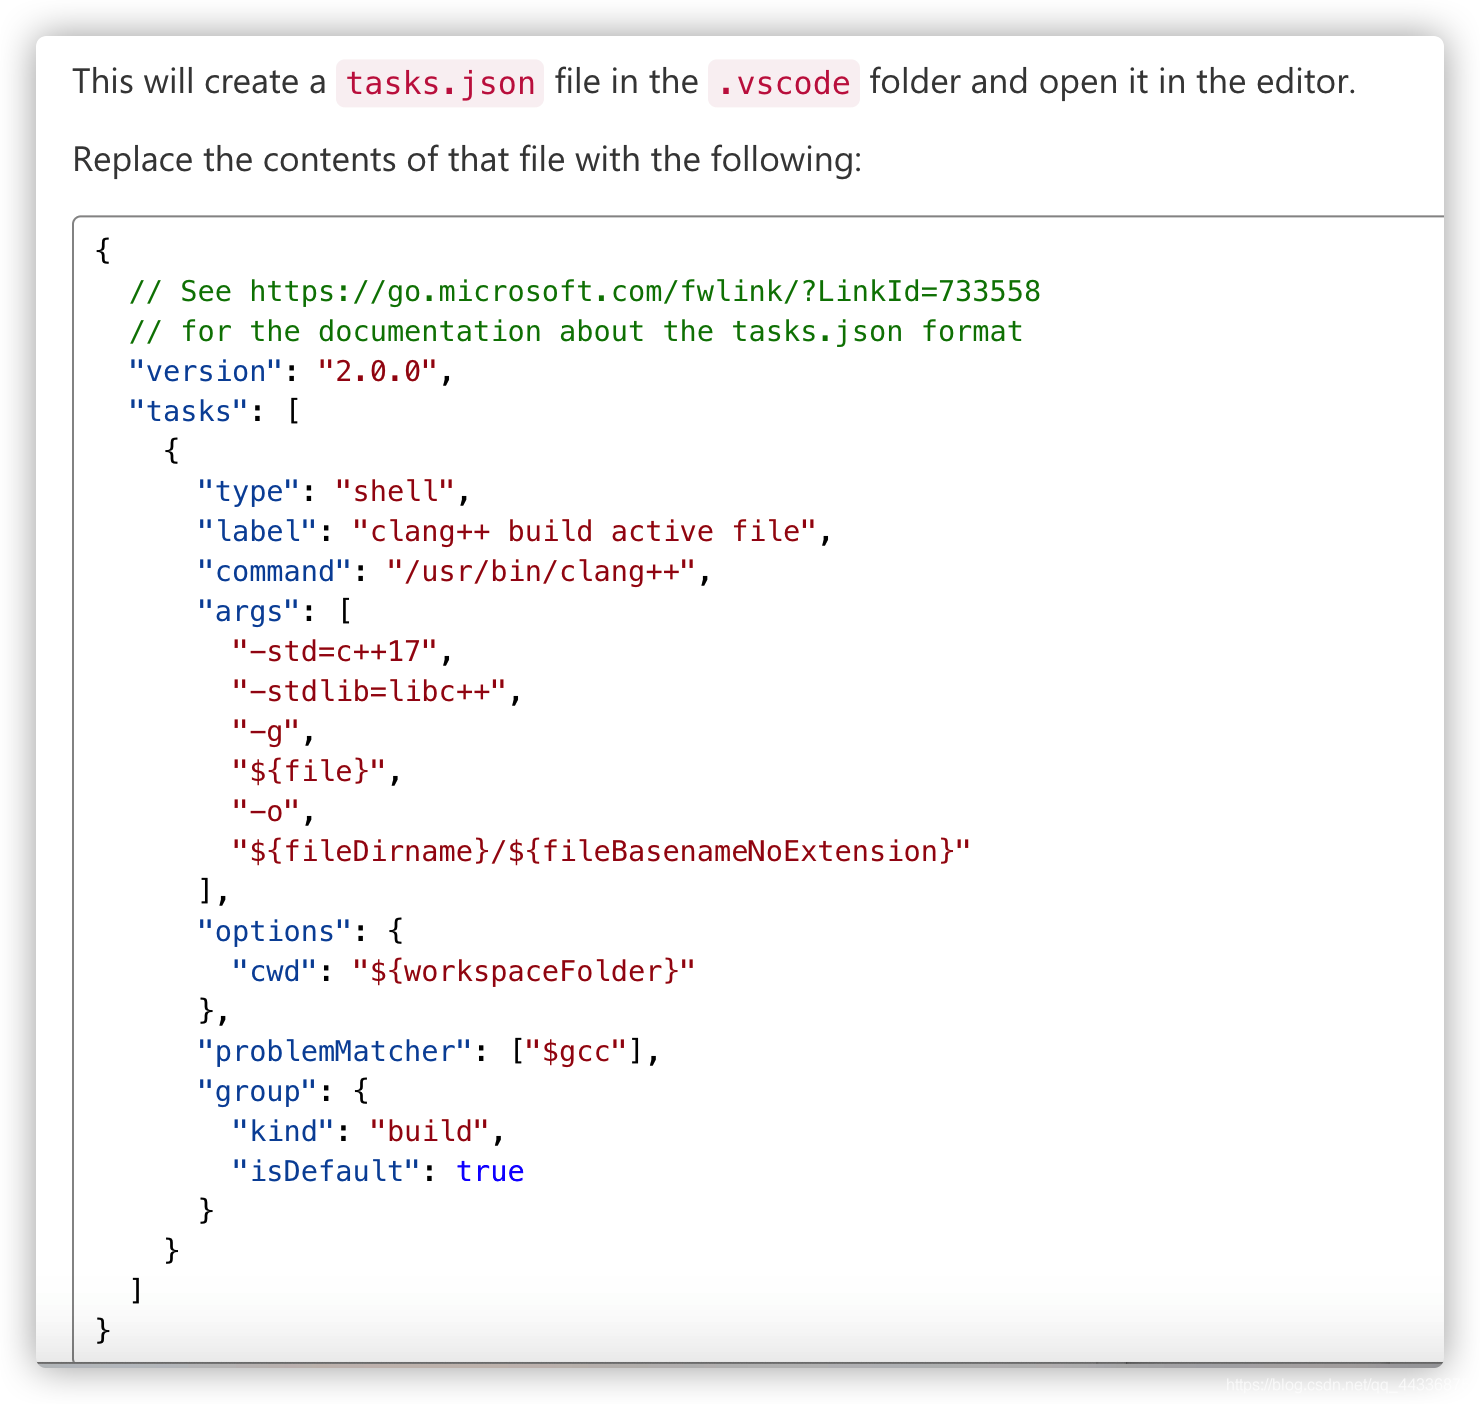This screenshot has width=1480, height=1404.
Task: Click the "type" key
Action: point(249,491)
